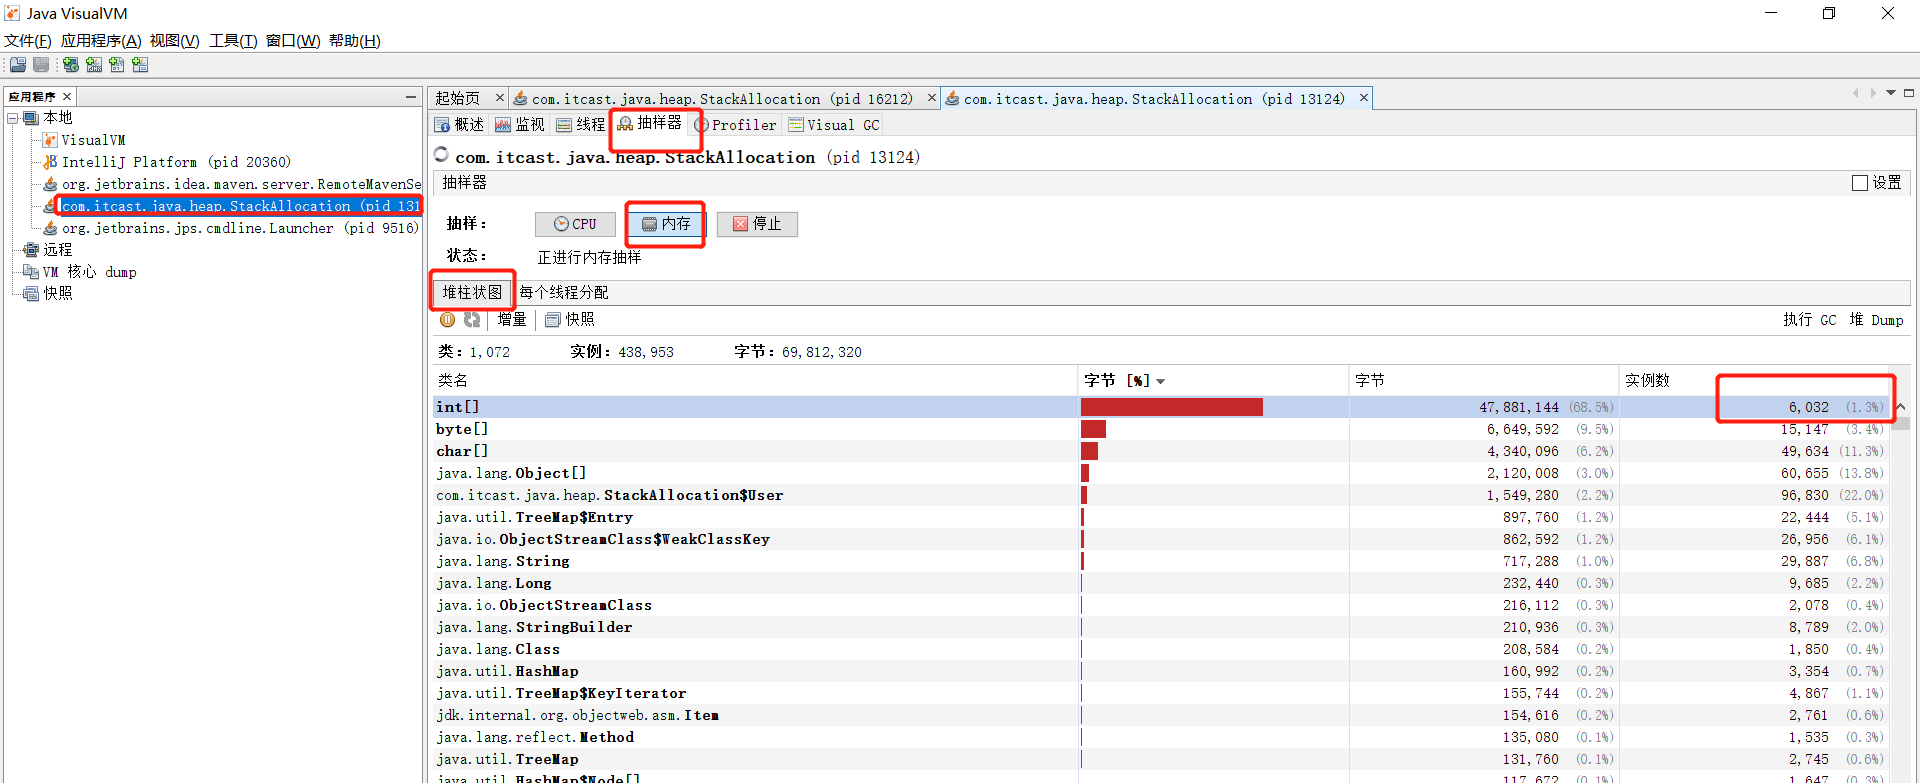Enable the 设置 checkbox
This screenshot has width=1920, height=783.
(1860, 183)
